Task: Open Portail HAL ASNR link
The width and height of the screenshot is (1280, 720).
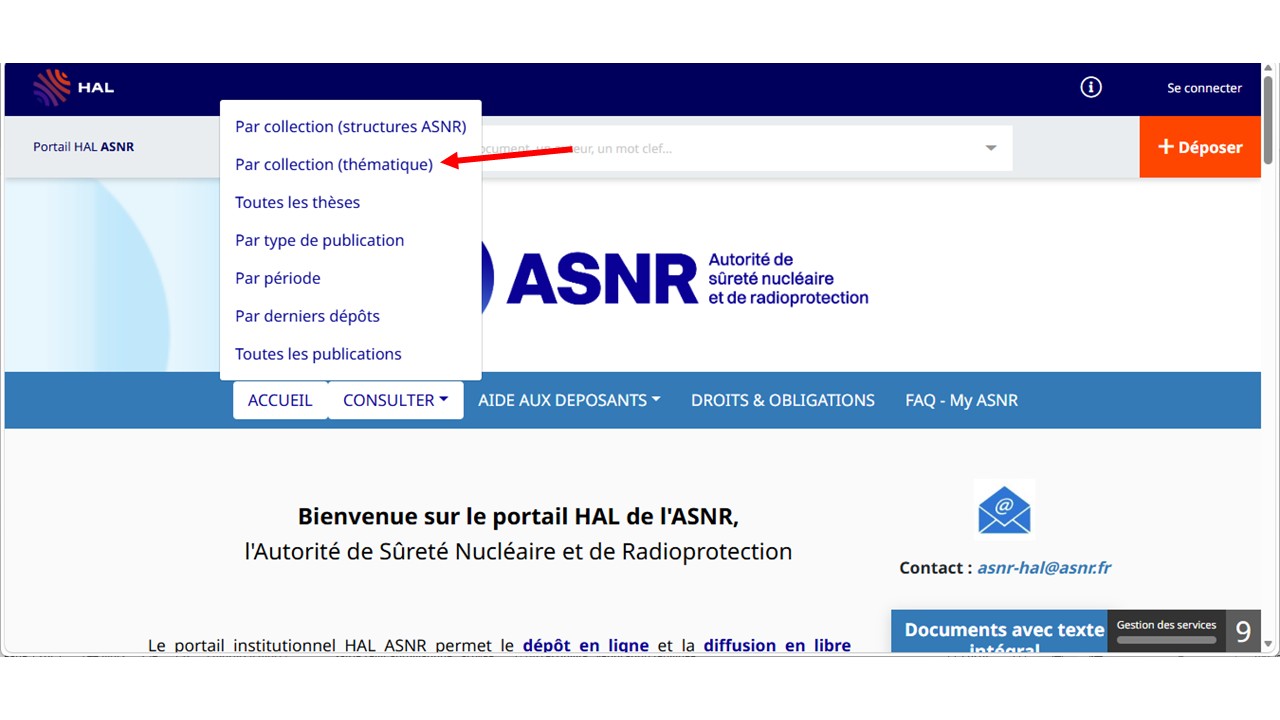Action: (84, 147)
